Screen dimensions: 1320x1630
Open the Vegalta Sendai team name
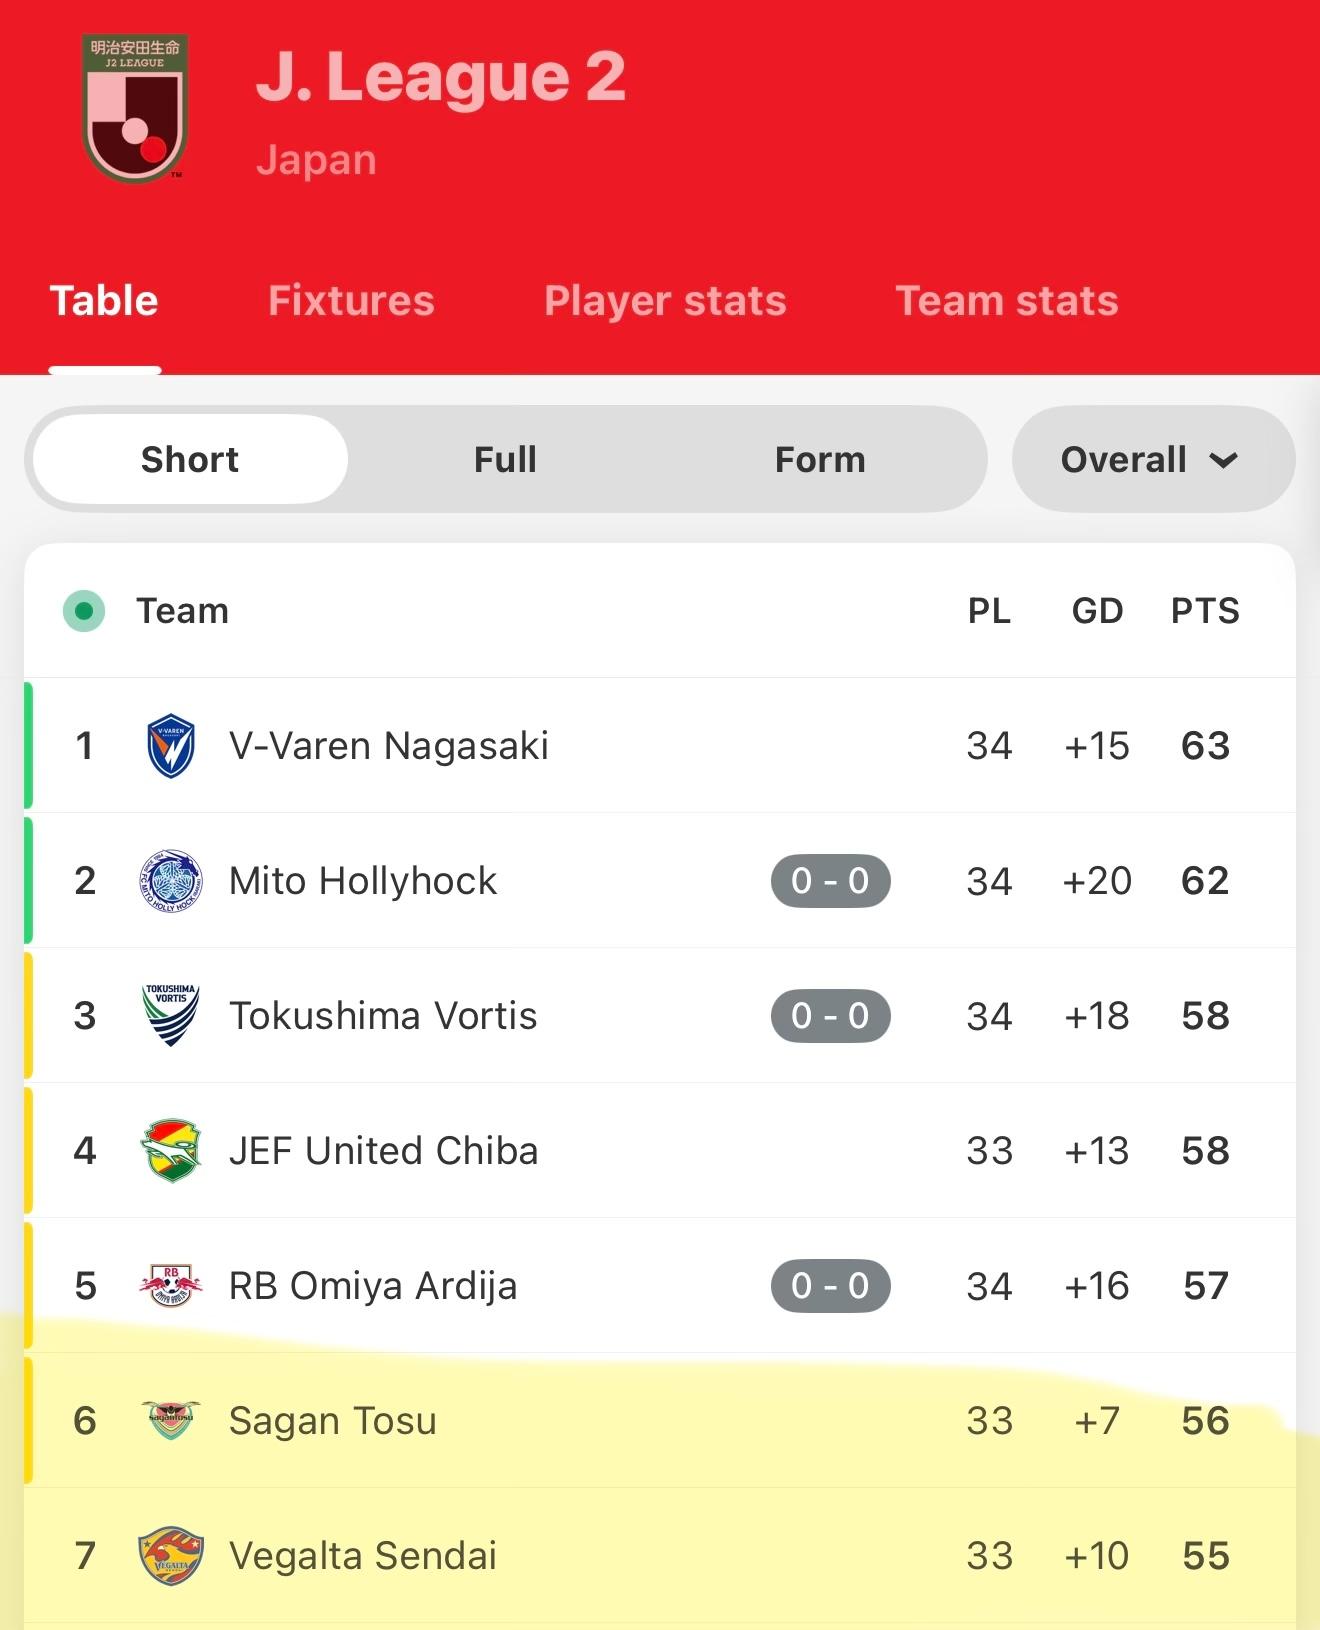[x=363, y=1556]
